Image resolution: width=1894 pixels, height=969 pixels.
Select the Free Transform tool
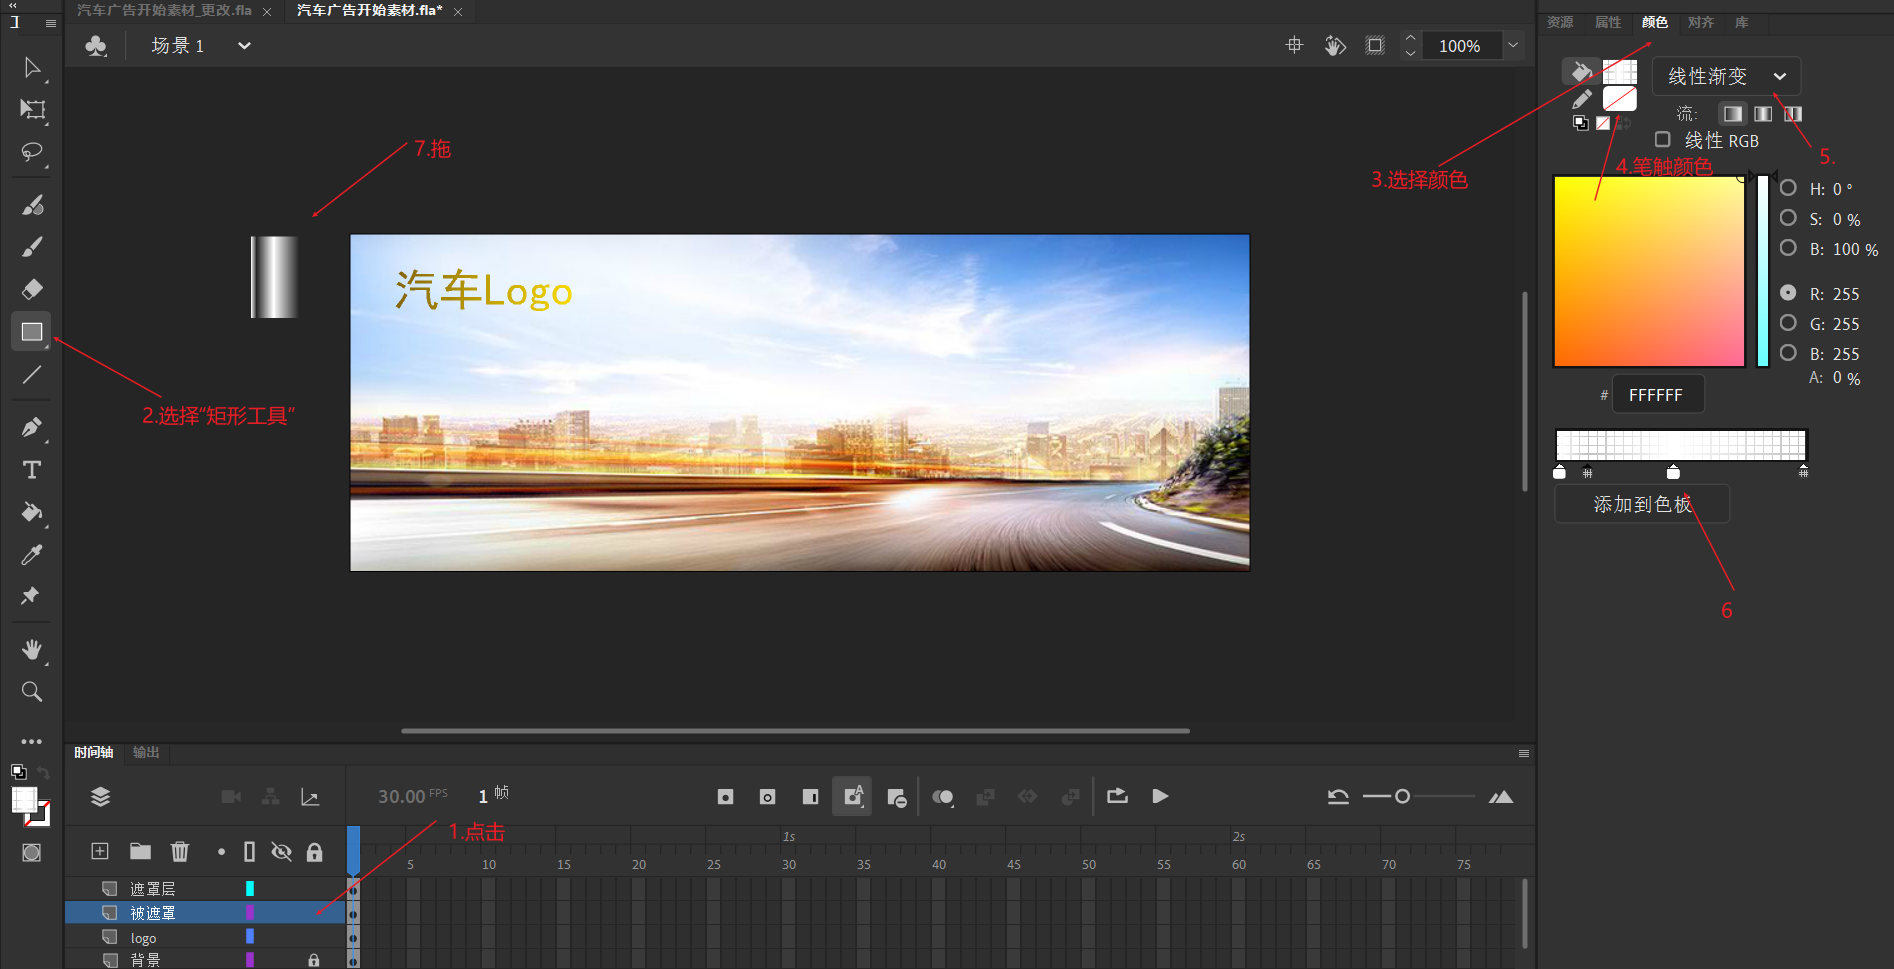click(x=32, y=110)
